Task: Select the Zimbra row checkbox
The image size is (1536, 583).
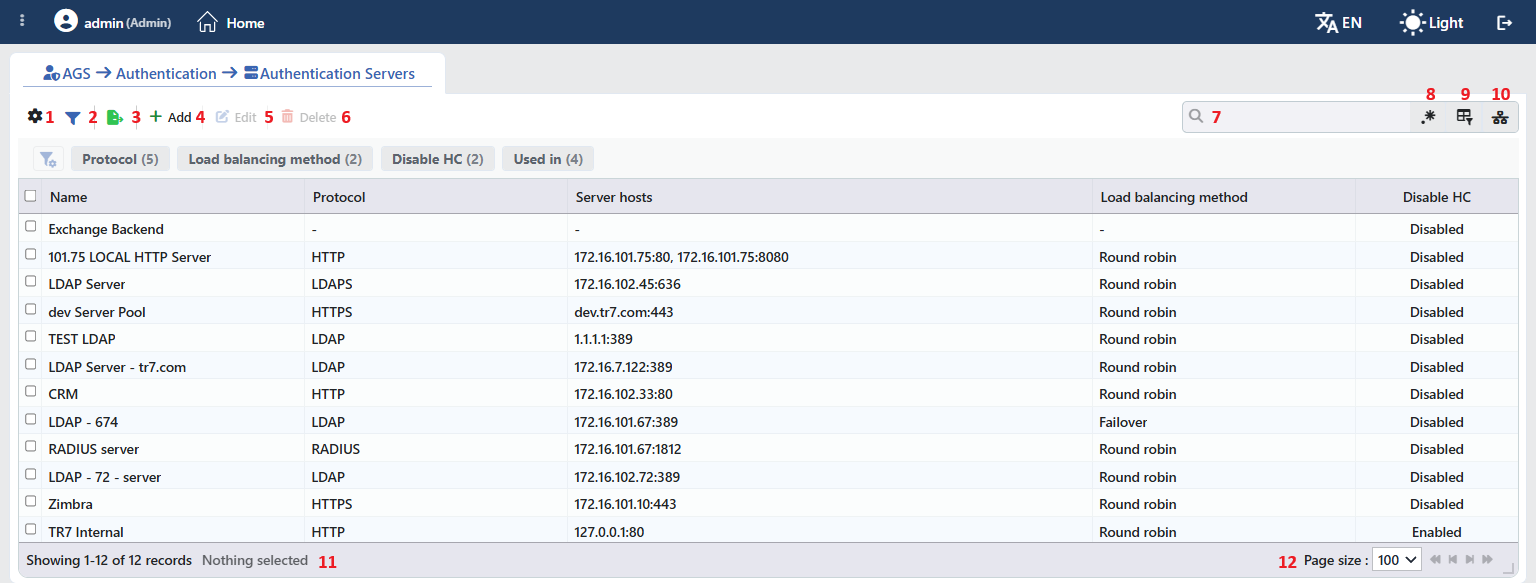Action: (30, 502)
